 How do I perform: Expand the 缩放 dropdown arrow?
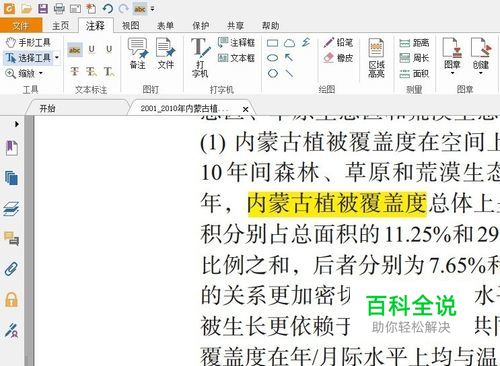[41, 73]
